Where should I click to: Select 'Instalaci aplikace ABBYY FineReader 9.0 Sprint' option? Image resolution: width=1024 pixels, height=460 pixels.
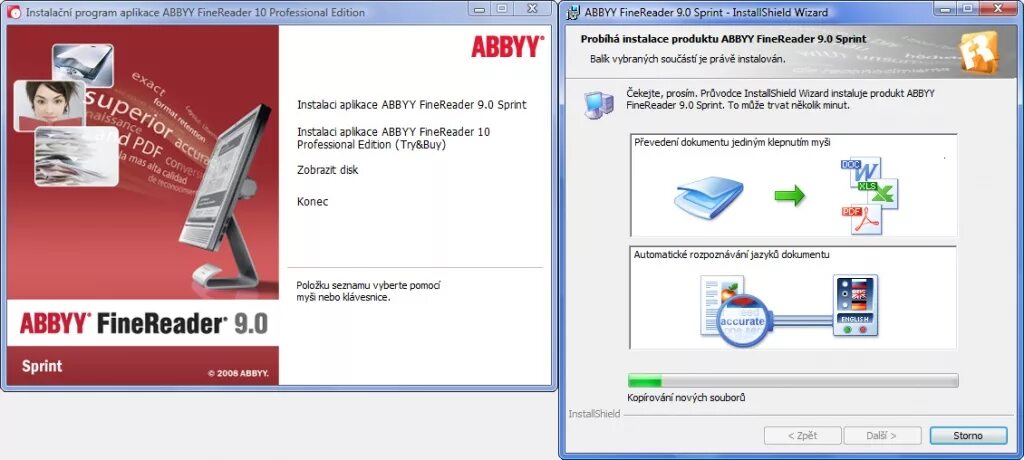click(411, 105)
